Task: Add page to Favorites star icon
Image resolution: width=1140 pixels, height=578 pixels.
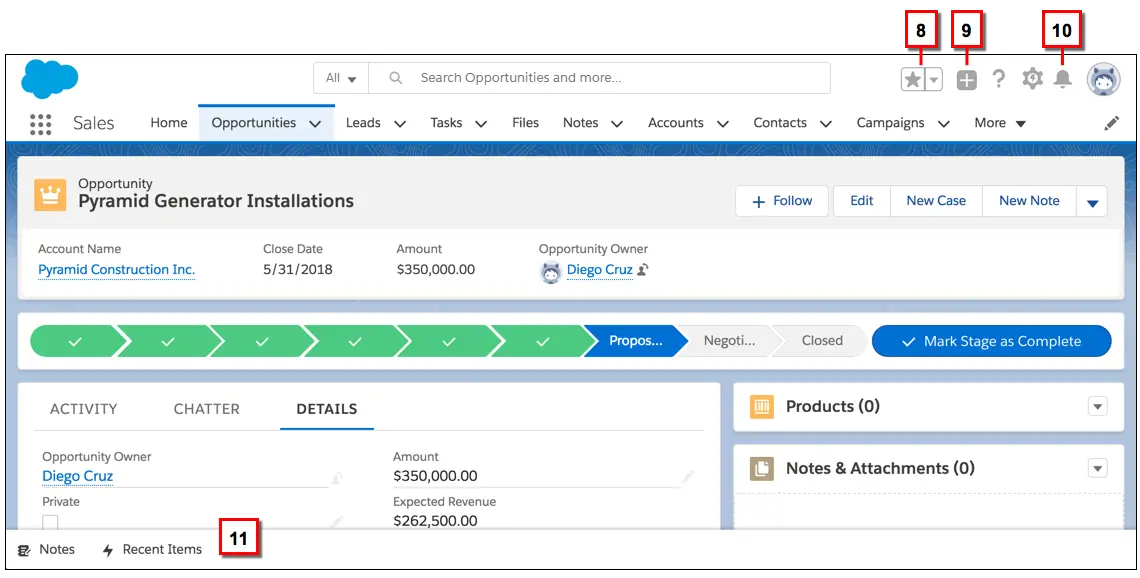Action: pyautogui.click(x=912, y=79)
